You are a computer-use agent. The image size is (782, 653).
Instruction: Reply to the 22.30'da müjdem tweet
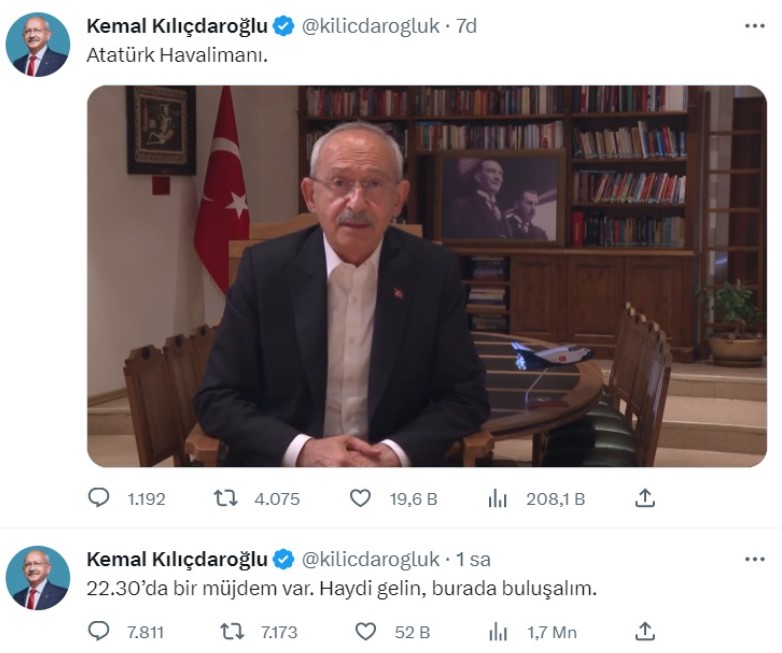coord(98,632)
